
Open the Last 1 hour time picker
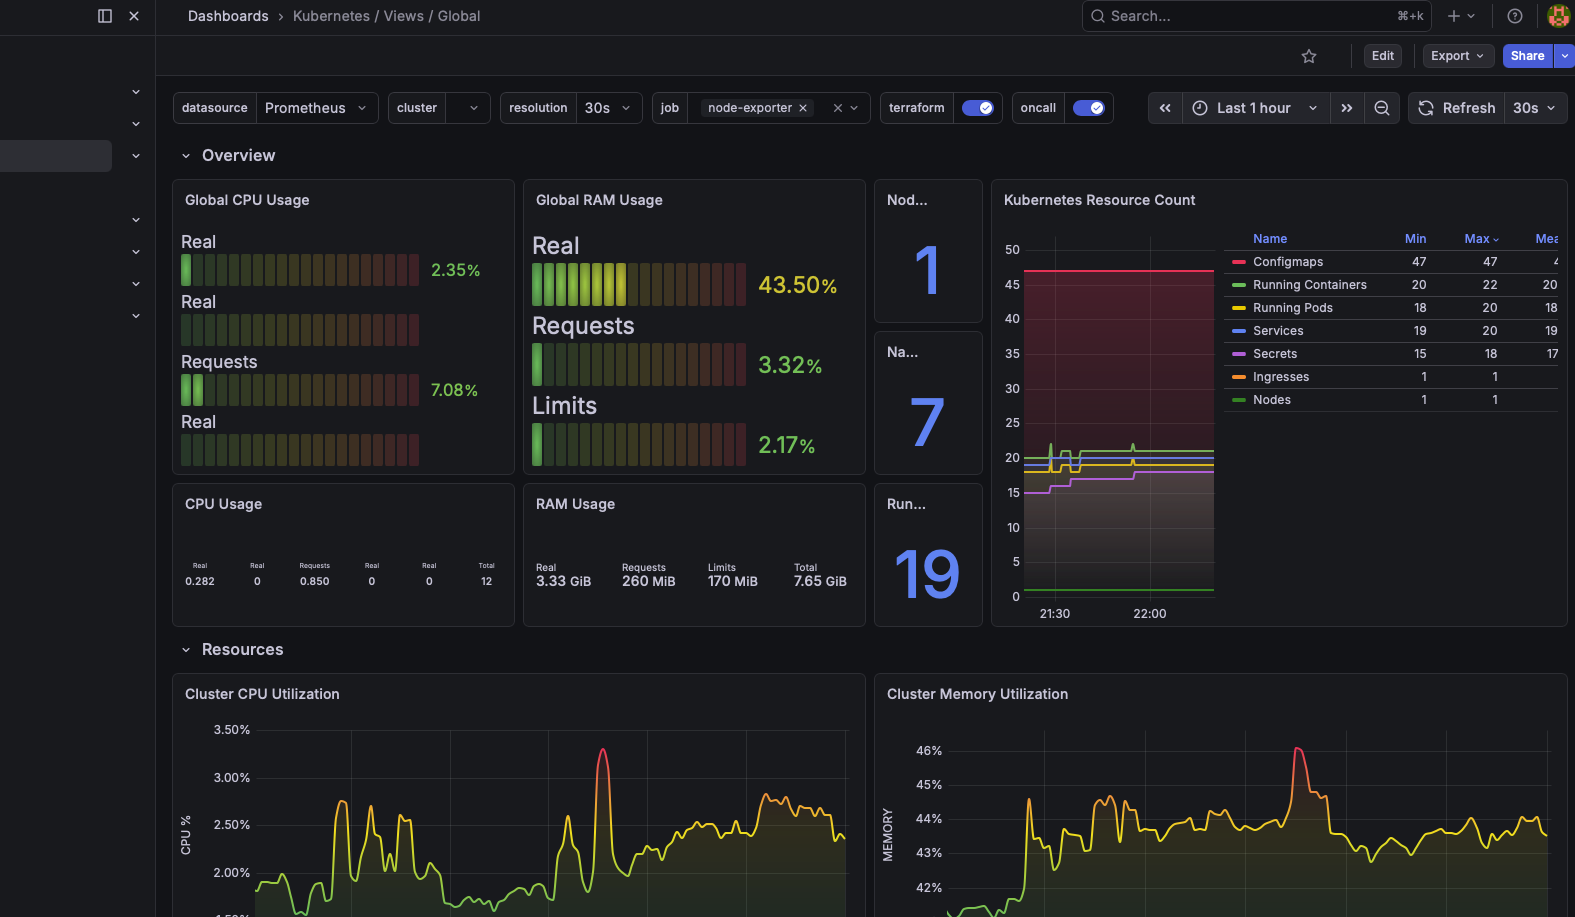click(1256, 108)
